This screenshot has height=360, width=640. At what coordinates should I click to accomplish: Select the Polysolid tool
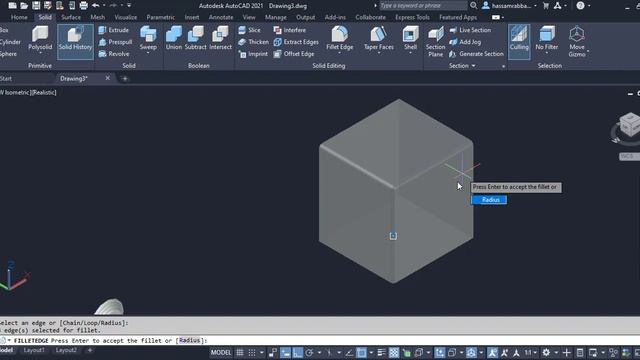40,39
